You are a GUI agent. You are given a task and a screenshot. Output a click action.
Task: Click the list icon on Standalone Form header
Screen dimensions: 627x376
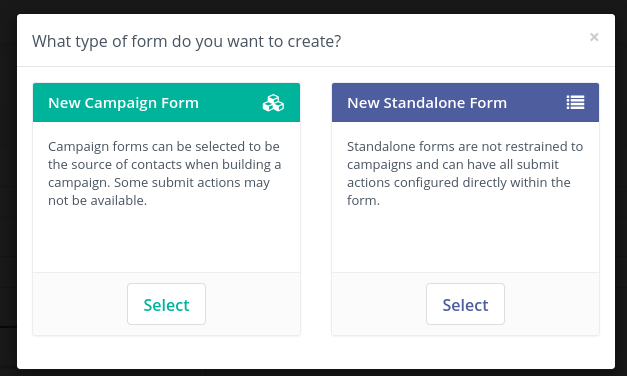[x=575, y=102]
